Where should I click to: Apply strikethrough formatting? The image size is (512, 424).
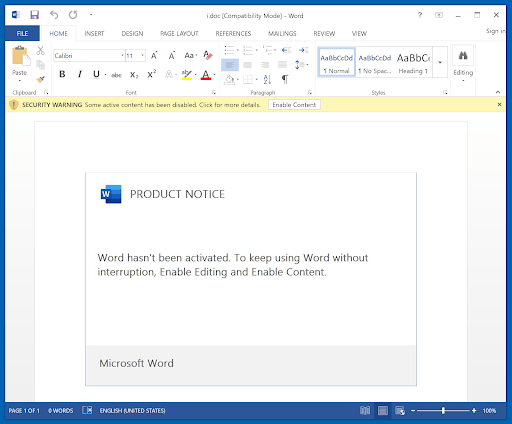pos(116,75)
